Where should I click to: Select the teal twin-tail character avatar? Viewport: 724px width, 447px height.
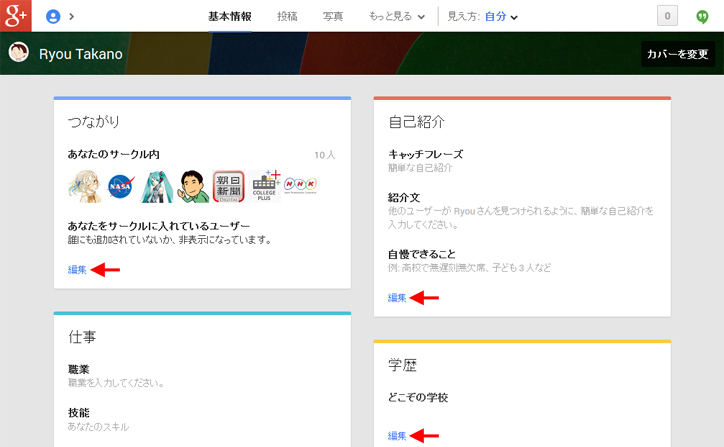coord(156,185)
